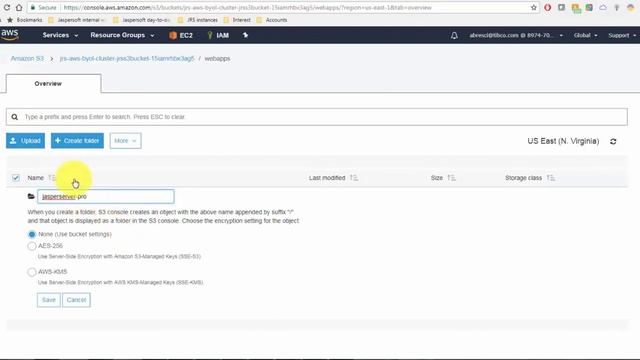Open Jaspersoft internal bookmarks folder
The image size is (640, 360).
click(76, 20)
